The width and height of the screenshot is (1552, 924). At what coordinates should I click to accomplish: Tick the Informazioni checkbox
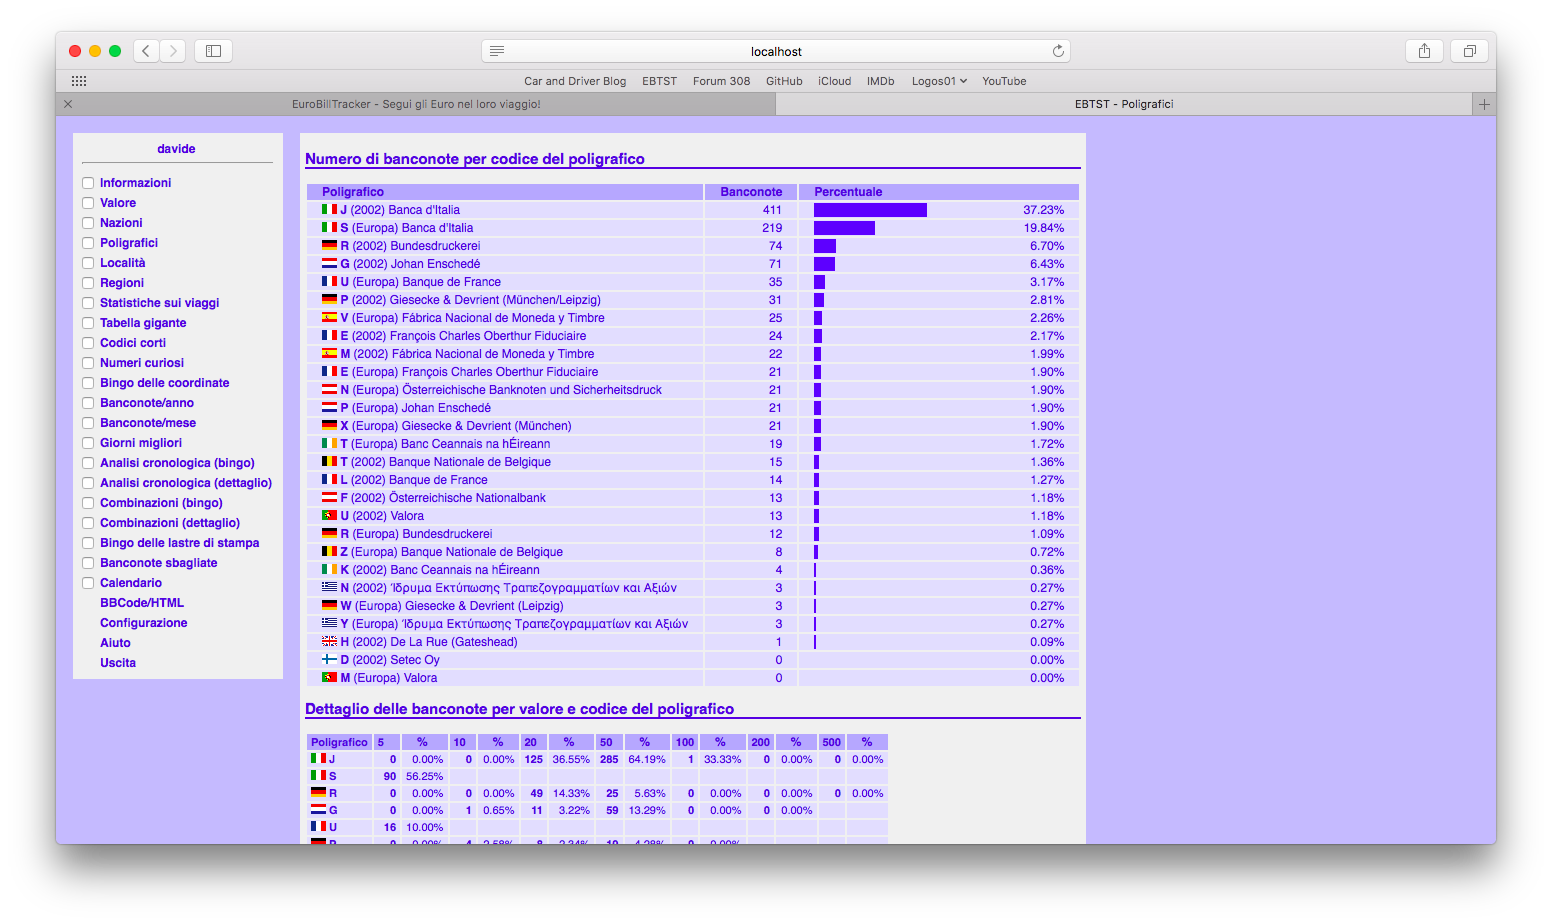pos(88,183)
